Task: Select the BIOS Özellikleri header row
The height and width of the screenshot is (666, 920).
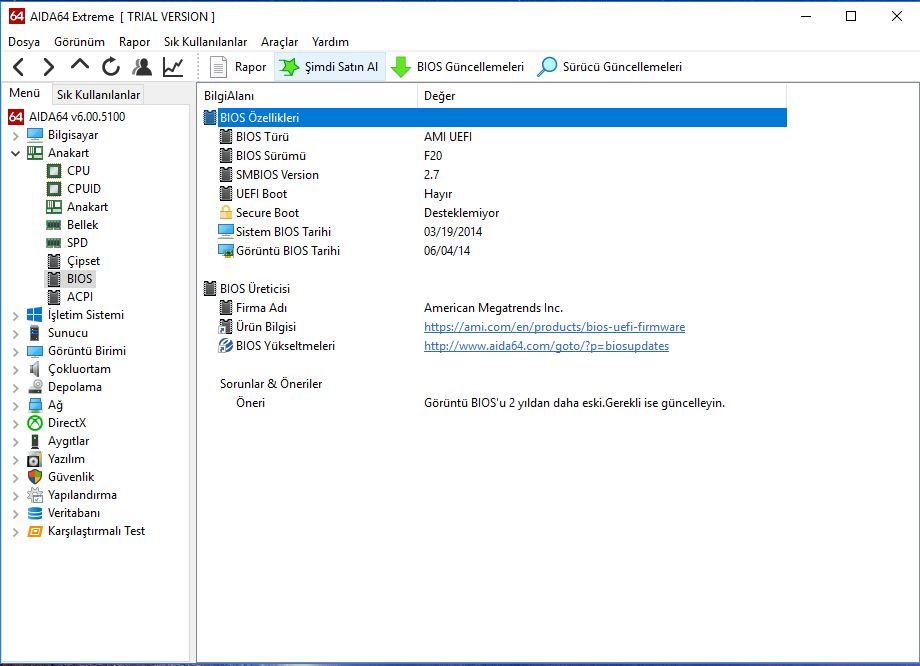Action: 494,117
